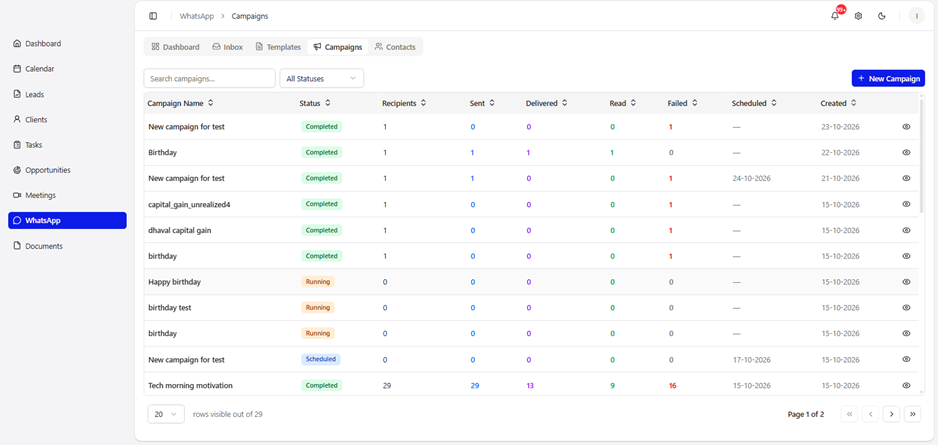Click the Happy birthday campaign name
The height and width of the screenshot is (445, 938).
[x=174, y=282]
